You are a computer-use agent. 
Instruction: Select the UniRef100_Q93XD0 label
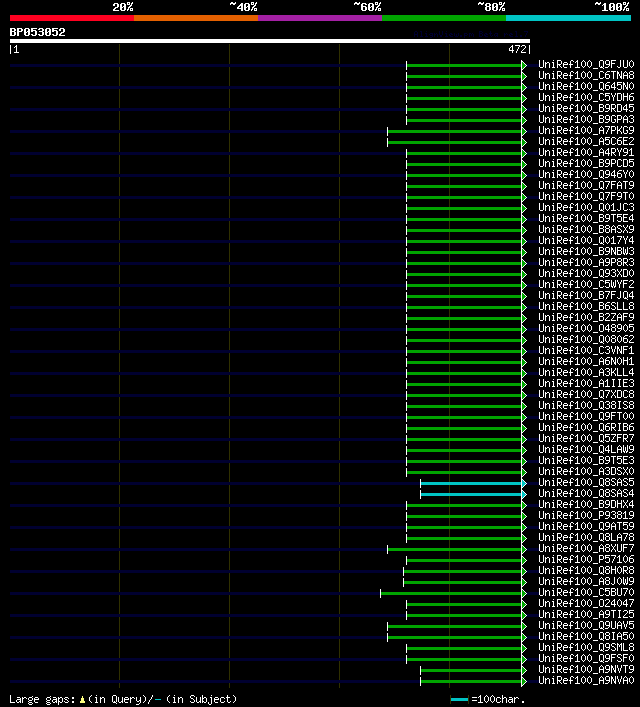[586, 274]
